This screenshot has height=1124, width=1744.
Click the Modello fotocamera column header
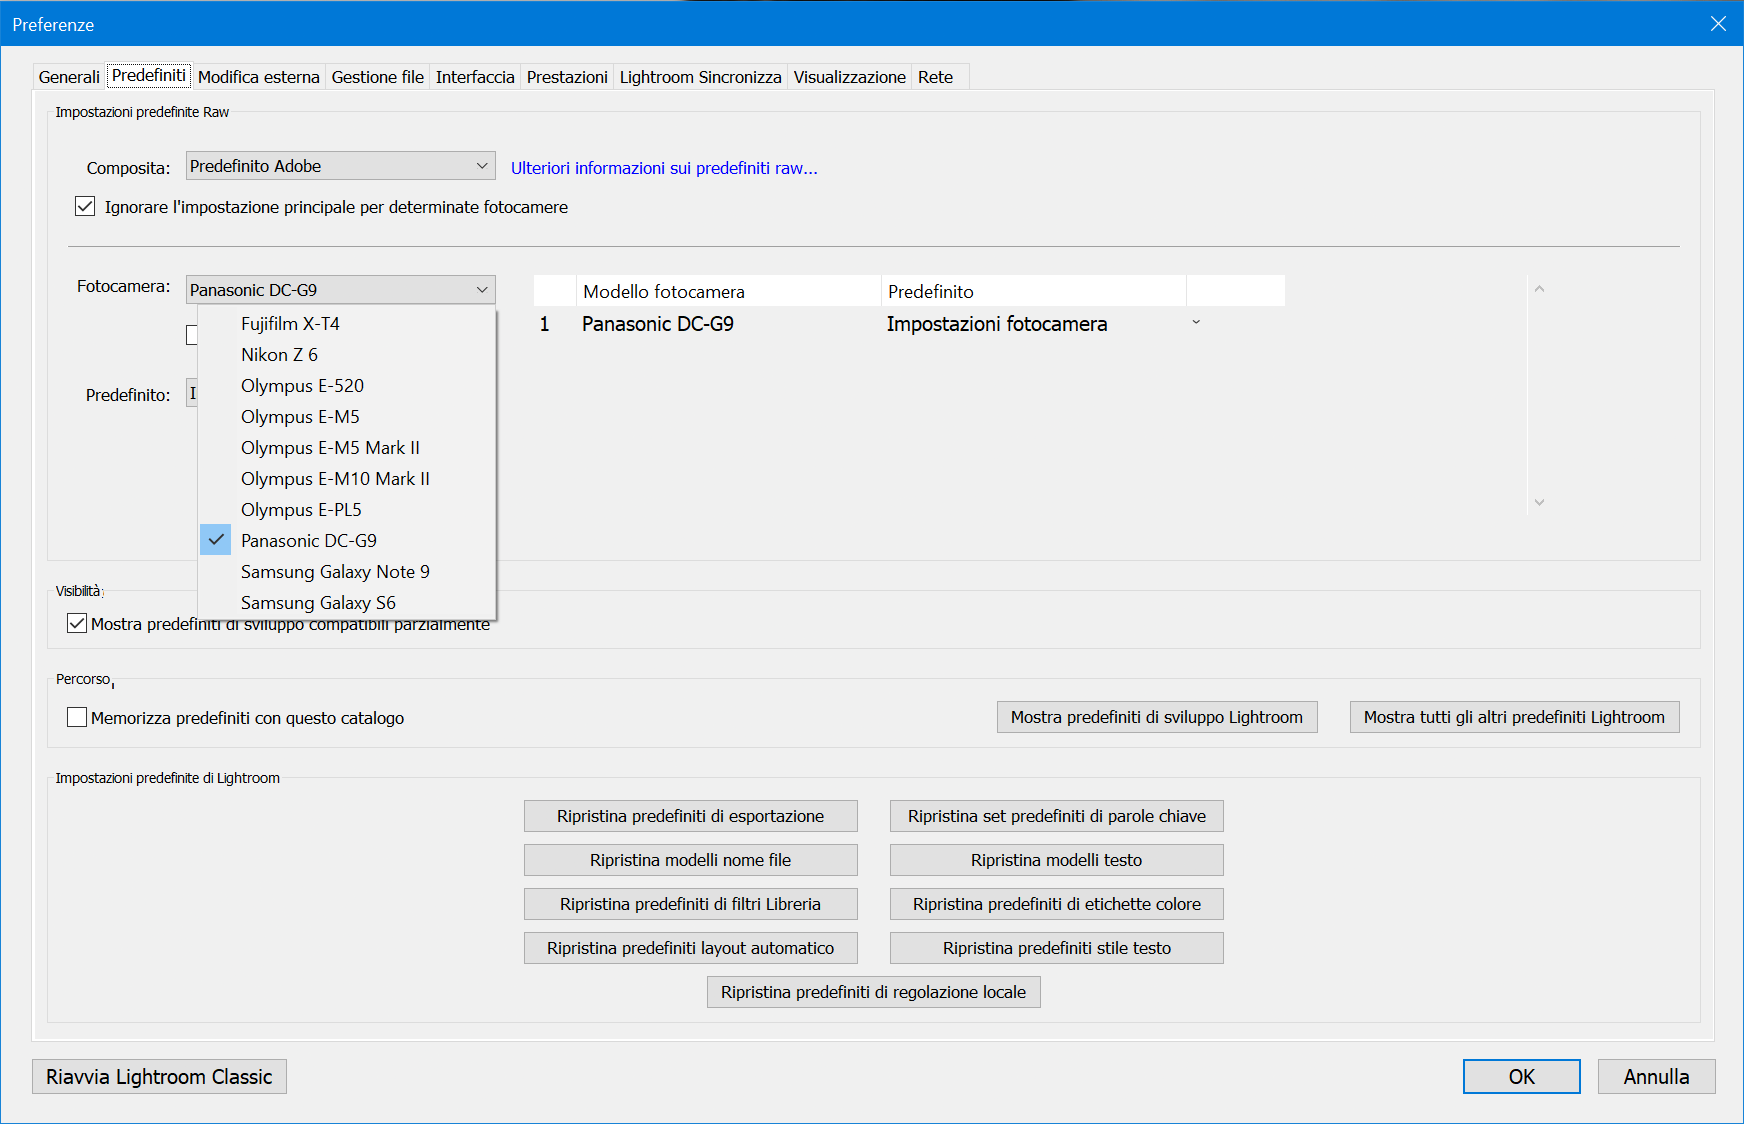pyautogui.click(x=729, y=291)
